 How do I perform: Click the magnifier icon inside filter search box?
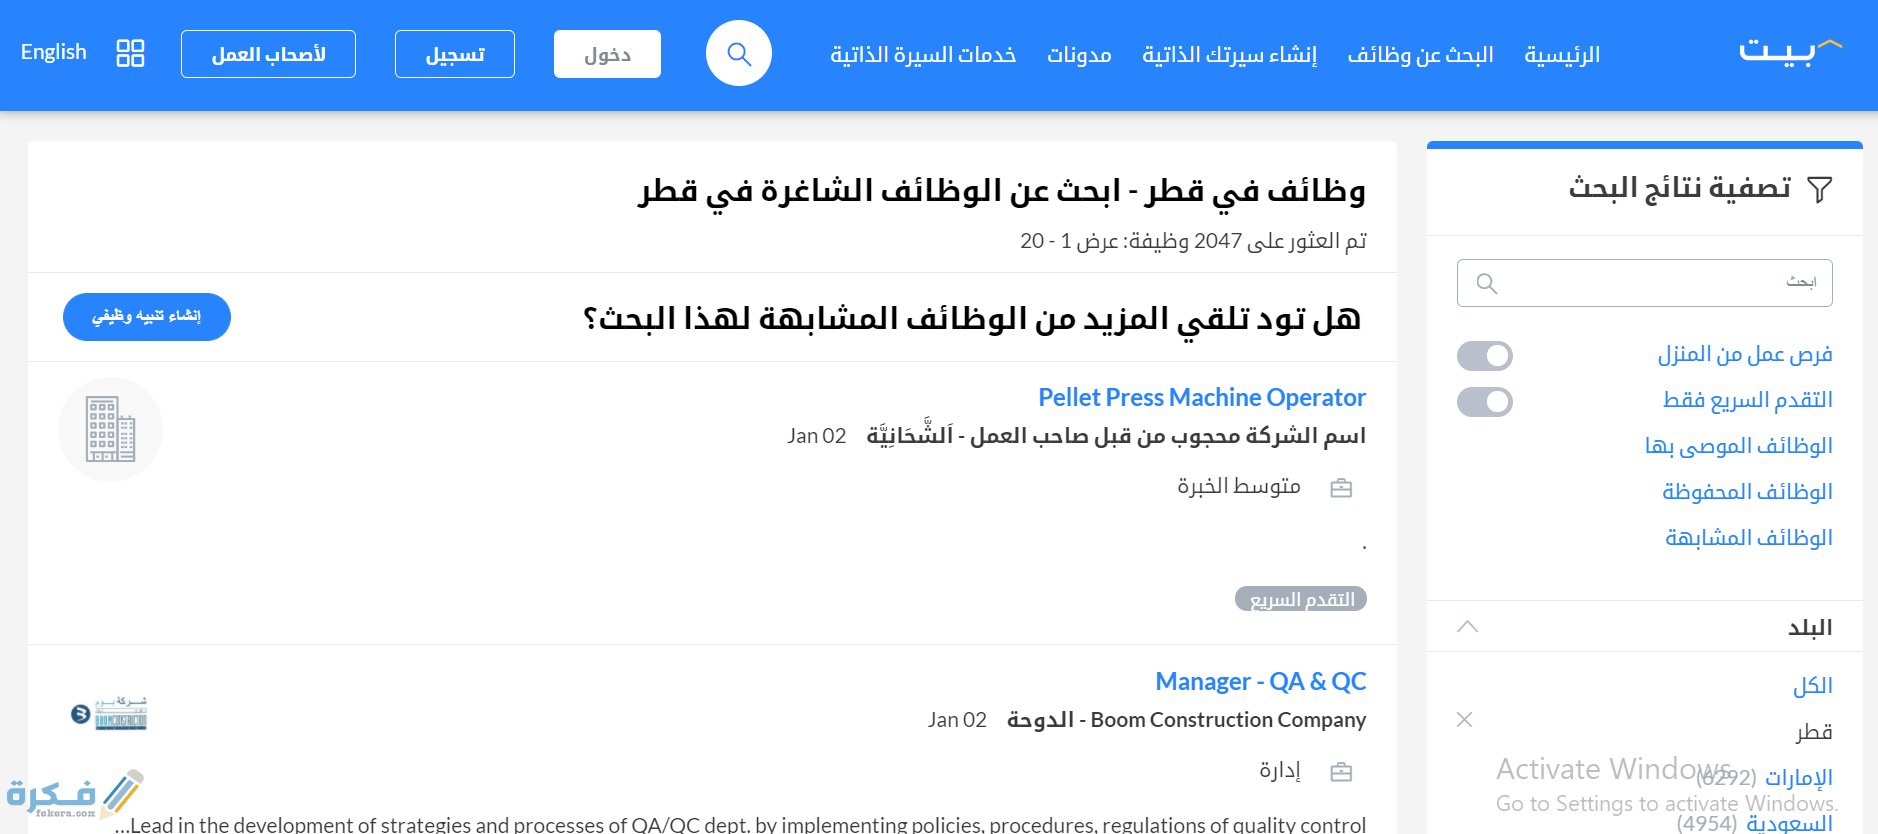tap(1486, 284)
